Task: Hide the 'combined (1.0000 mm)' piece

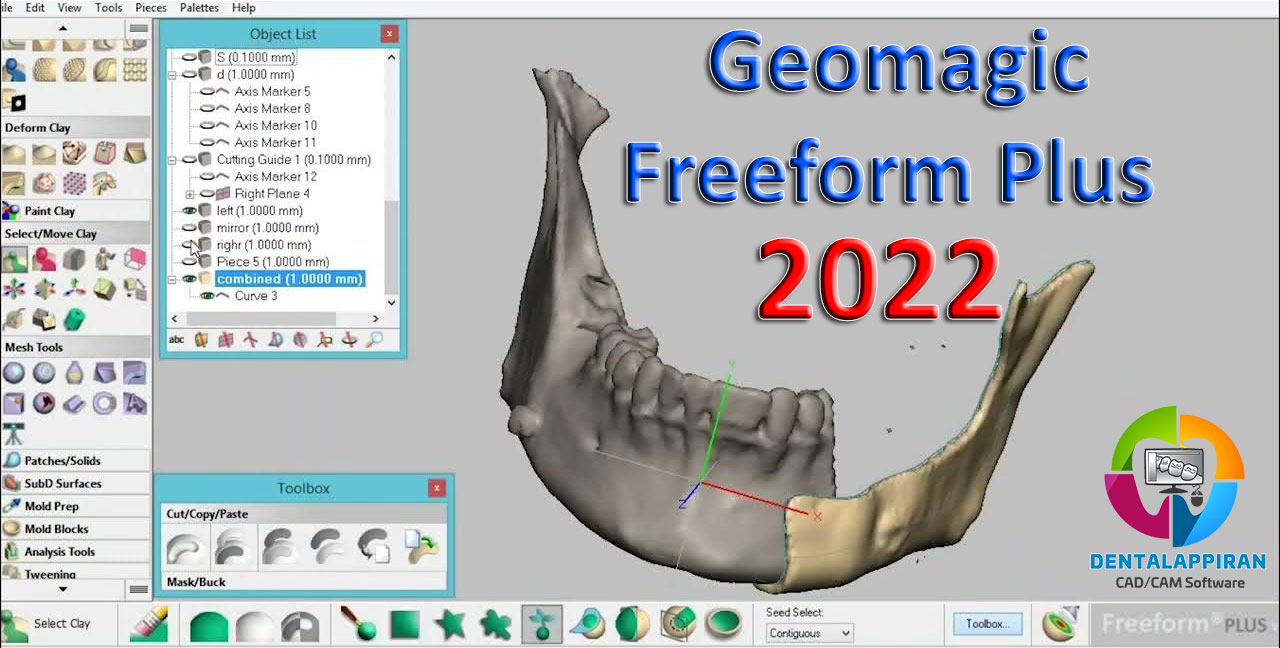Action: (189, 279)
